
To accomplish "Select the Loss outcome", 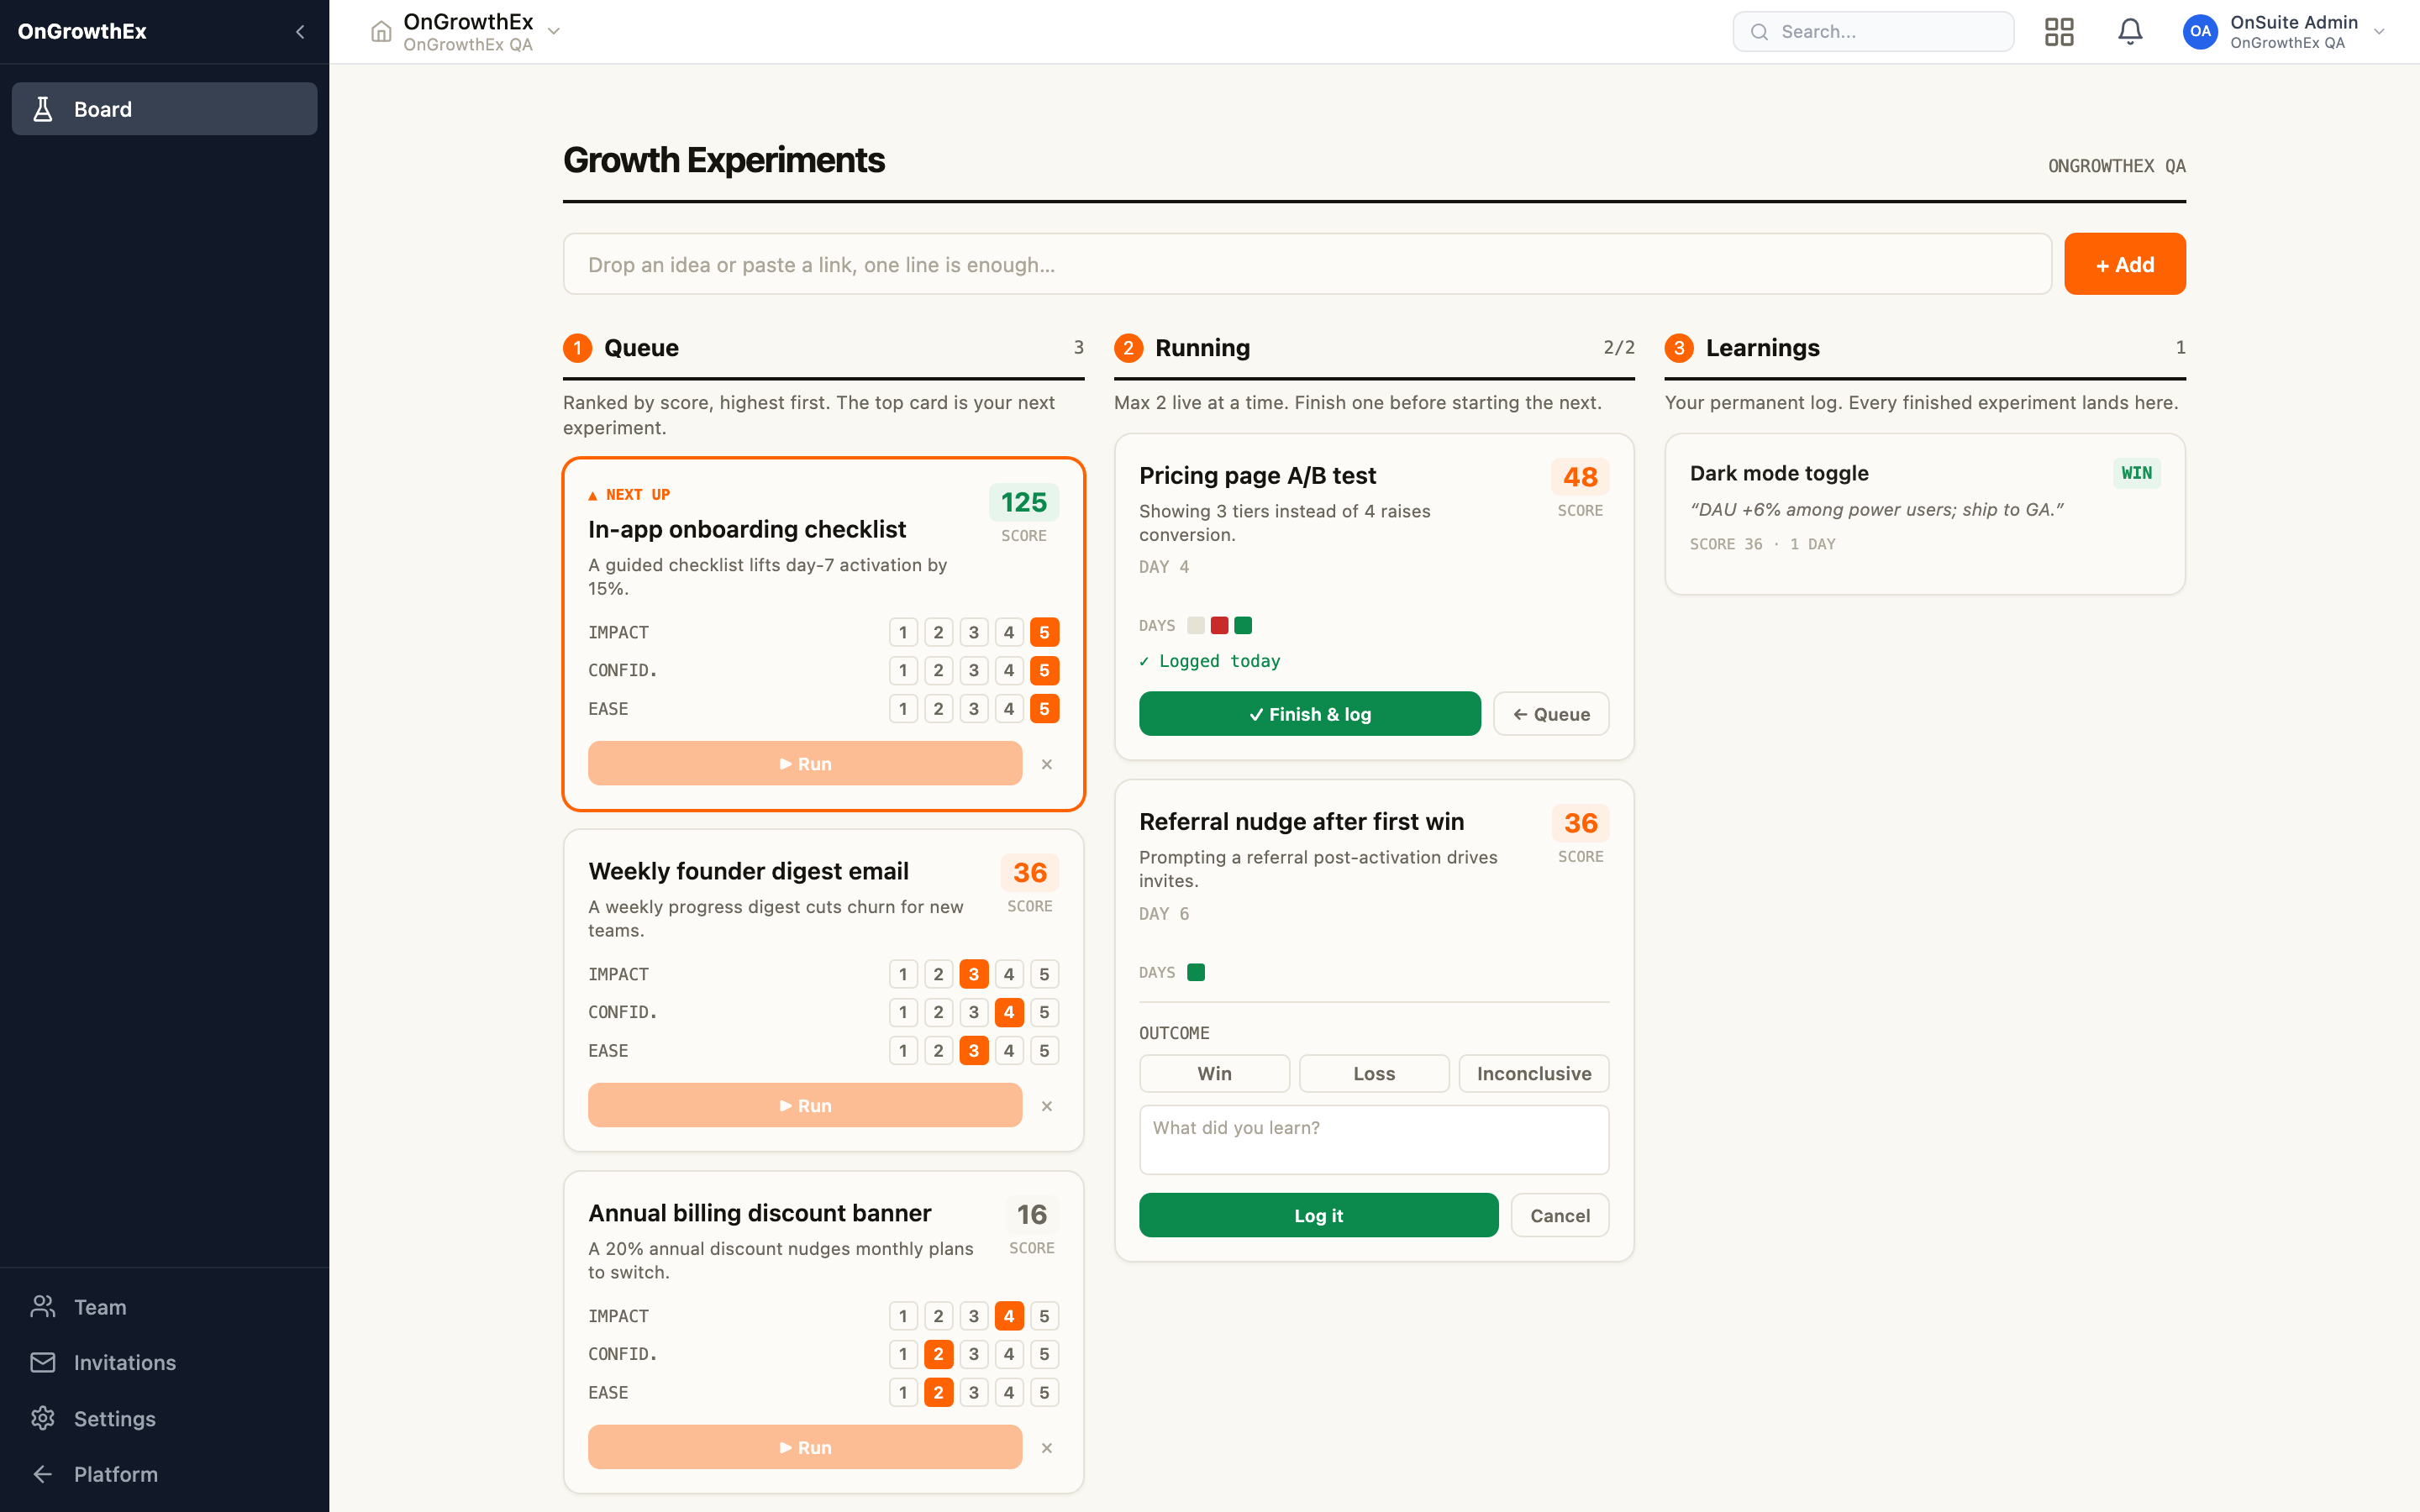I will [1374, 1073].
